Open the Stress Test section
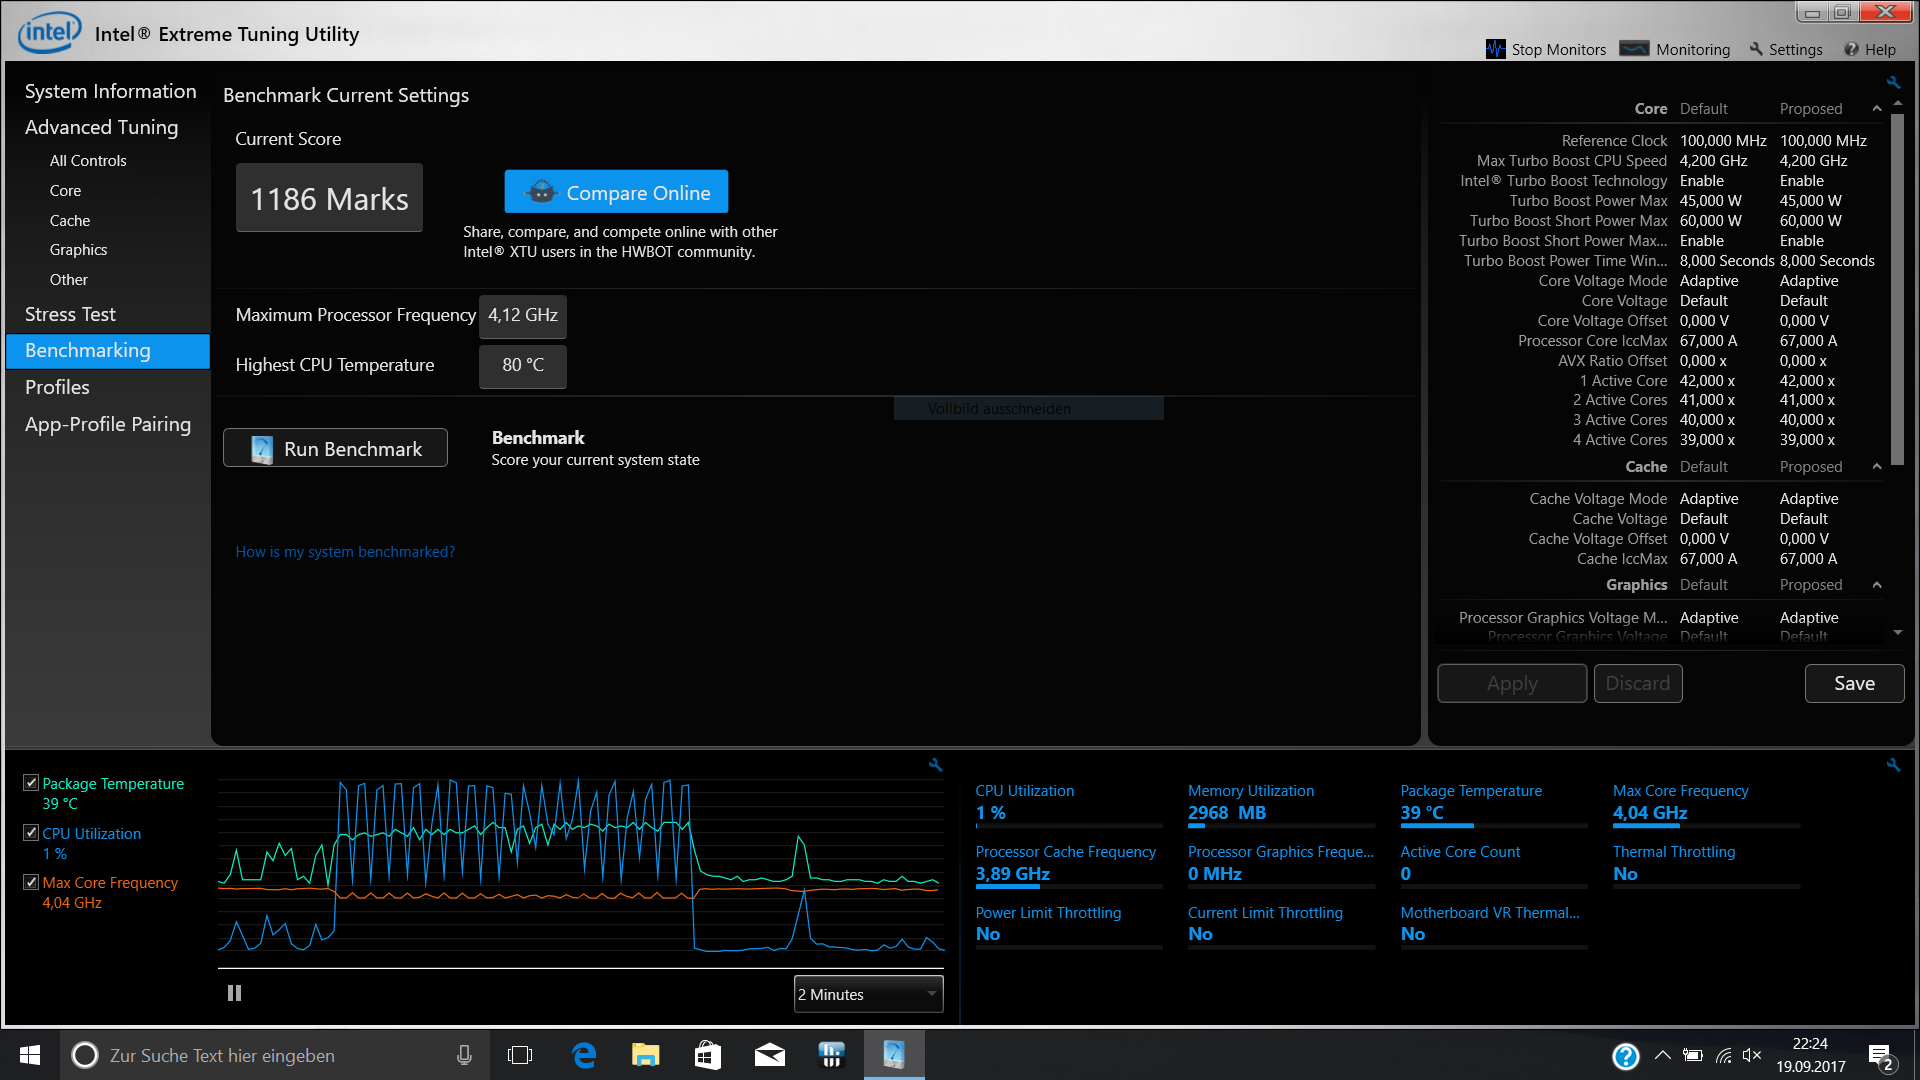The width and height of the screenshot is (1920, 1080). (x=70, y=314)
